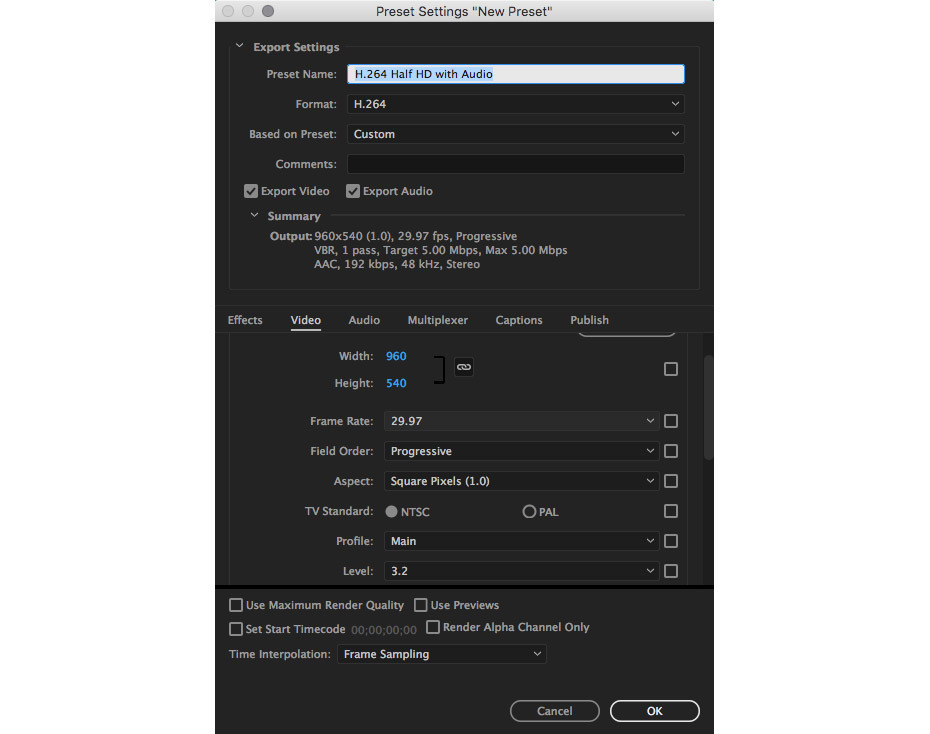Enable Use Maximum Render Quality
The height and width of the screenshot is (734, 930).
point(235,605)
